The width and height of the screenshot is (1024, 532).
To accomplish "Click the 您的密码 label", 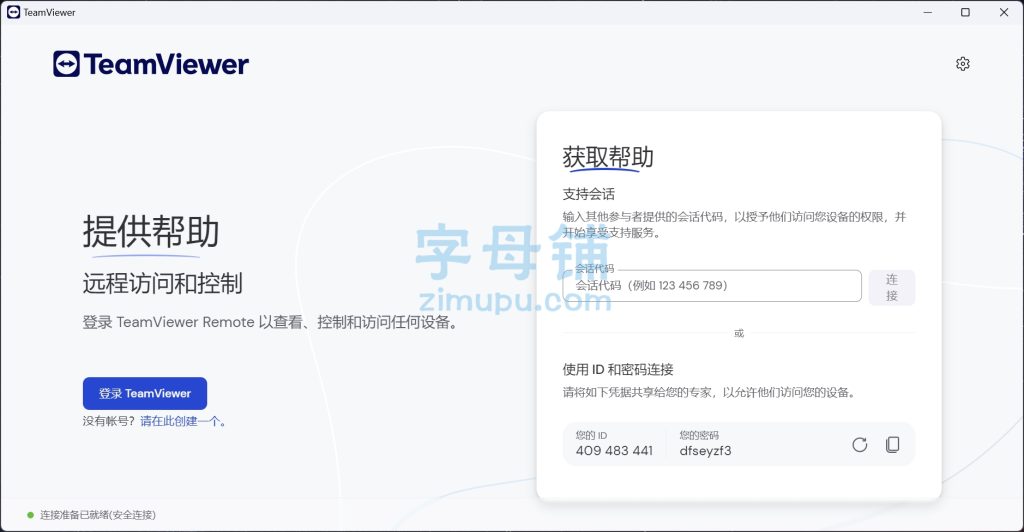I will 699,435.
